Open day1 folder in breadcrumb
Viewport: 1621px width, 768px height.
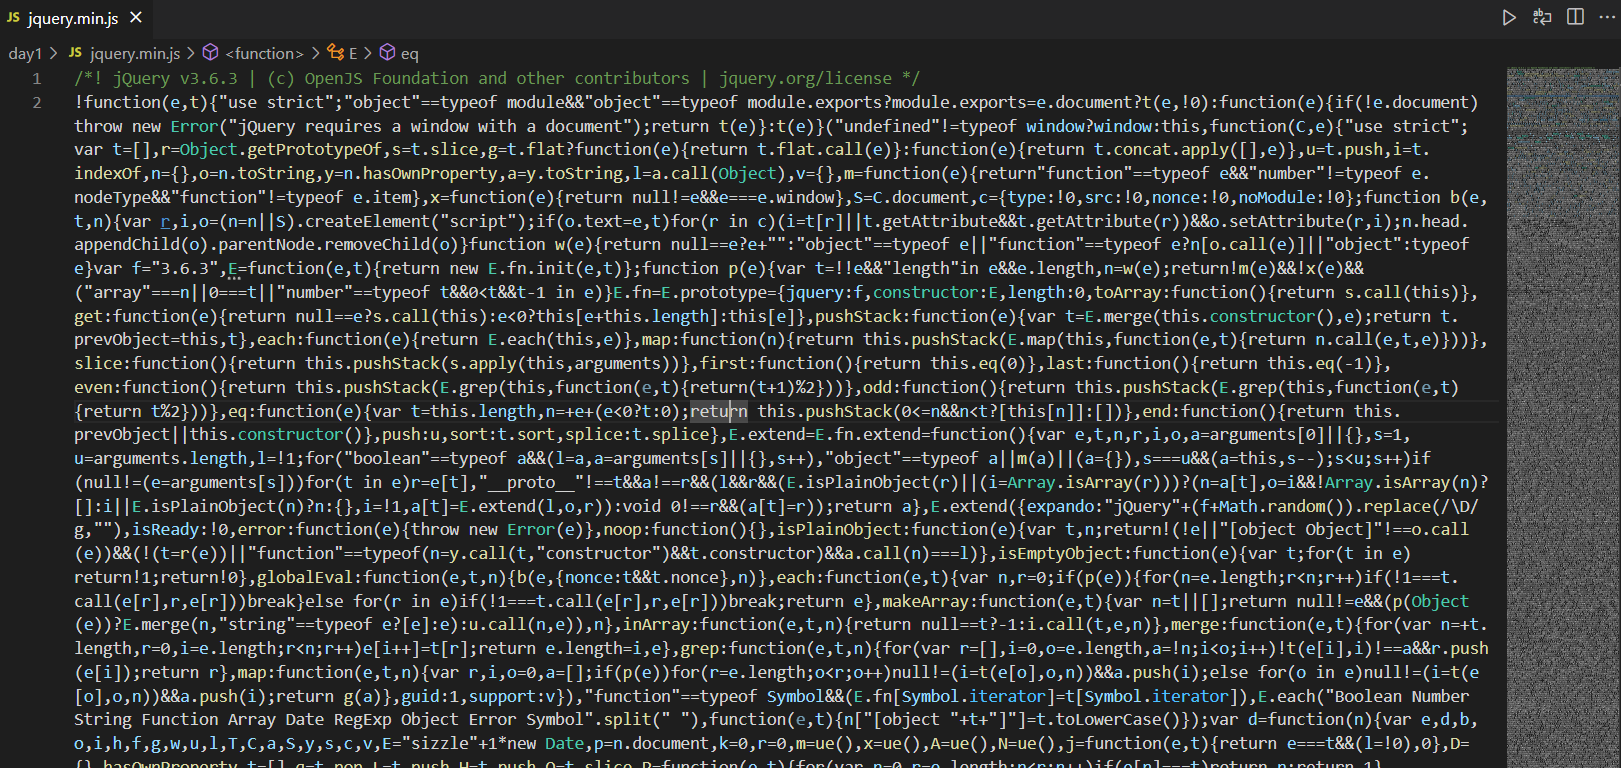pos(25,54)
